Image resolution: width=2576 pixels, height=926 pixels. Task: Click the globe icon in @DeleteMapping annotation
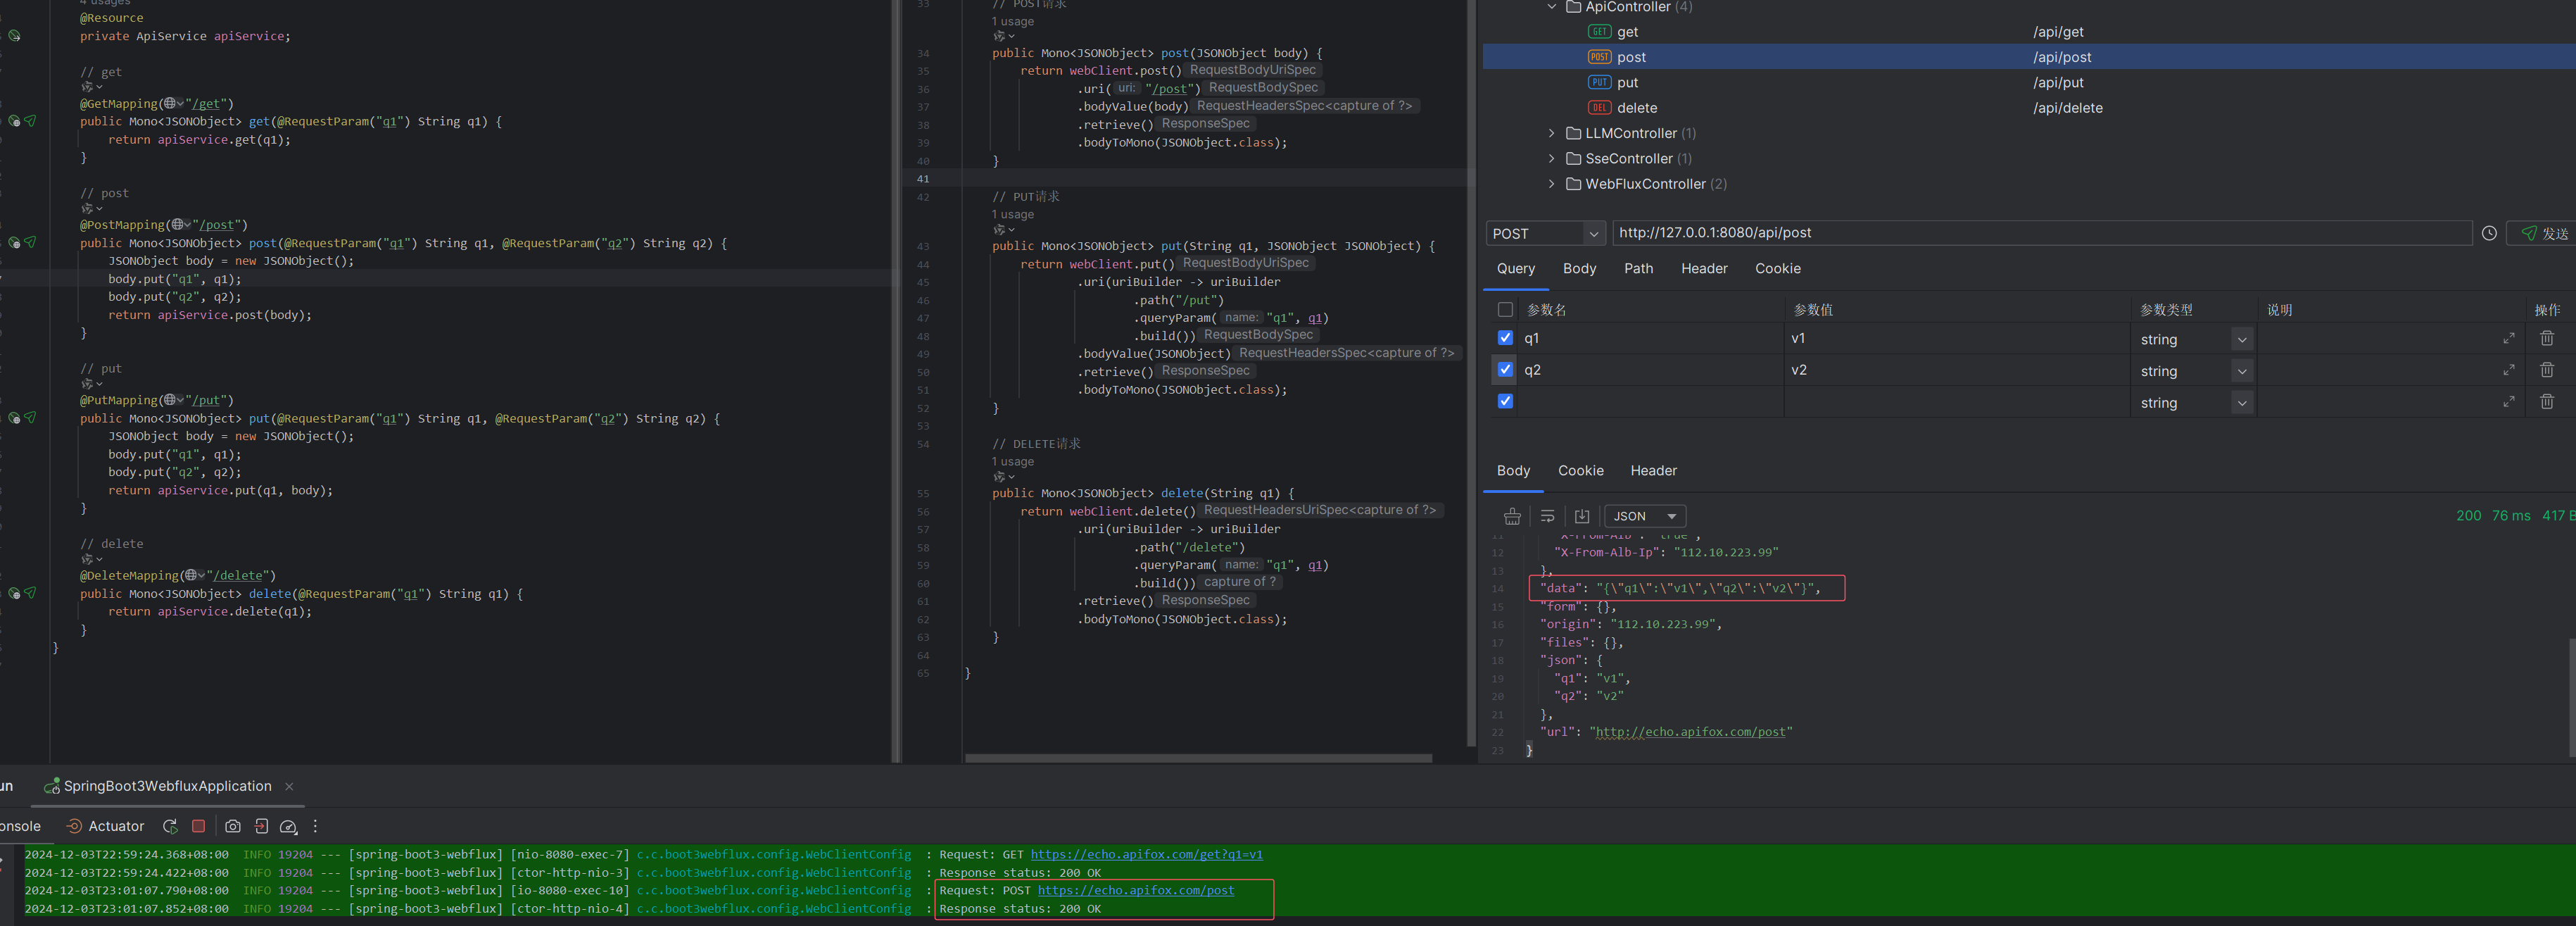pos(192,575)
